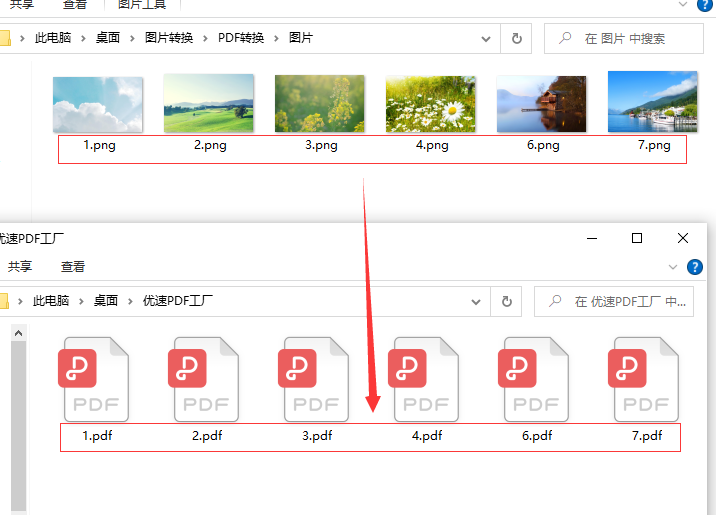The height and width of the screenshot is (515, 716).
Task: Open help in 图片 window
Action: pyautogui.click(x=705, y=5)
